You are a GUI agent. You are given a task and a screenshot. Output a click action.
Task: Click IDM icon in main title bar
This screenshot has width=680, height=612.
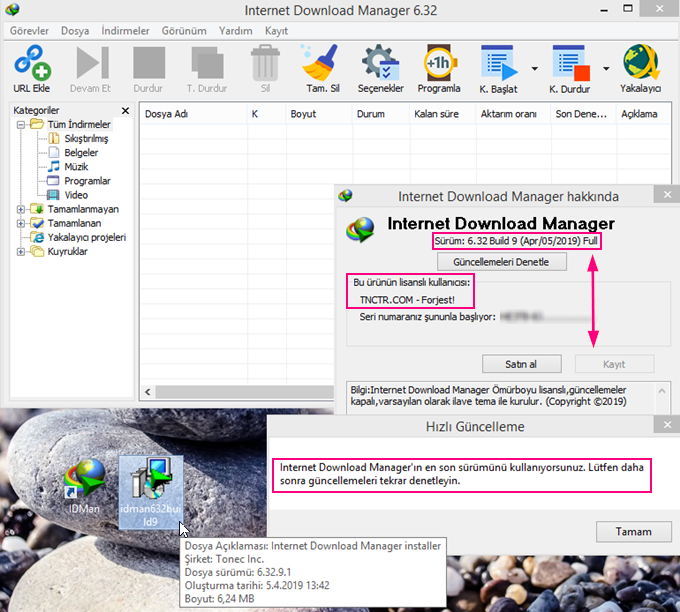(13, 10)
